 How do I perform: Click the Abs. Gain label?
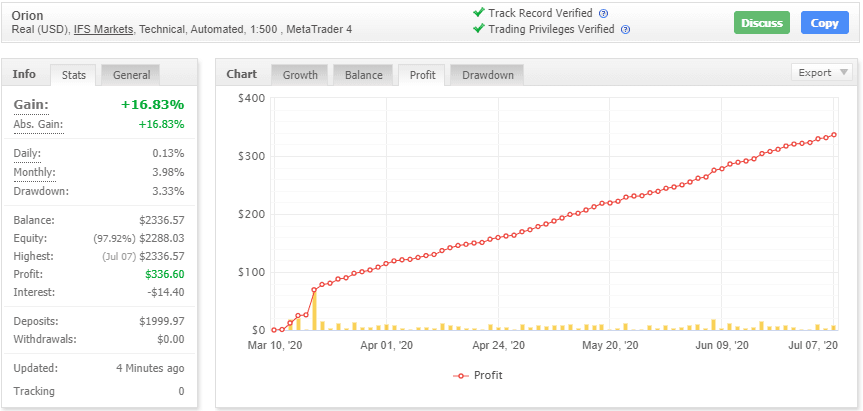pyautogui.click(x=38, y=124)
